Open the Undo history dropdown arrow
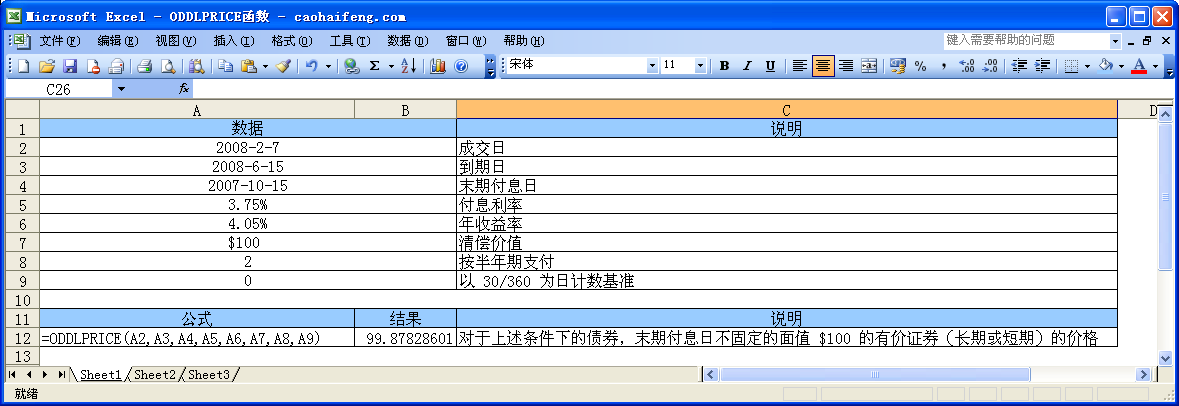The width and height of the screenshot is (1179, 406). click(x=328, y=66)
